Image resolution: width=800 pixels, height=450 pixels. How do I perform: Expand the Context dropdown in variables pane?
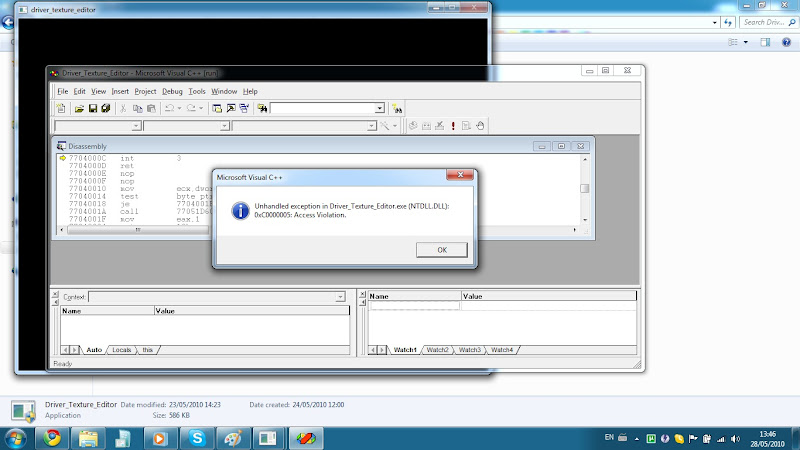click(340, 297)
